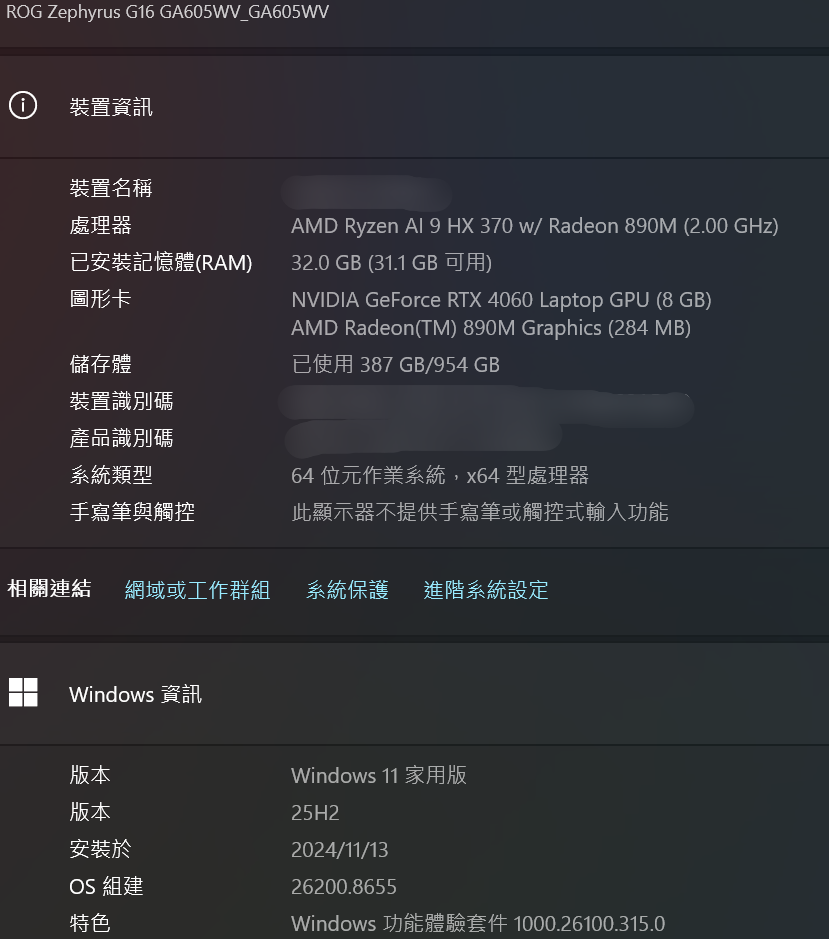The image size is (829, 939).
Task: Click the OS build 26200.8655 value
Action: [x=344, y=887]
